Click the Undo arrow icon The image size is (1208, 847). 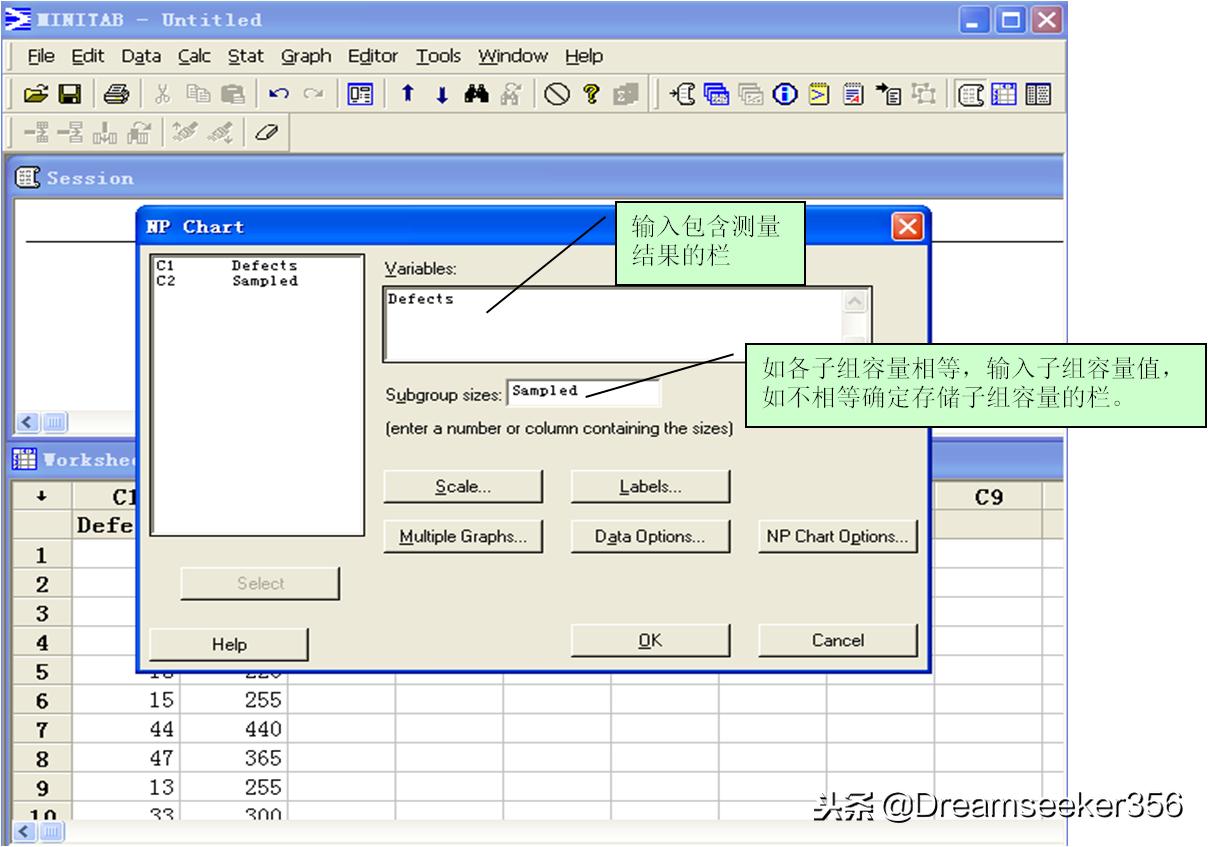tap(279, 94)
